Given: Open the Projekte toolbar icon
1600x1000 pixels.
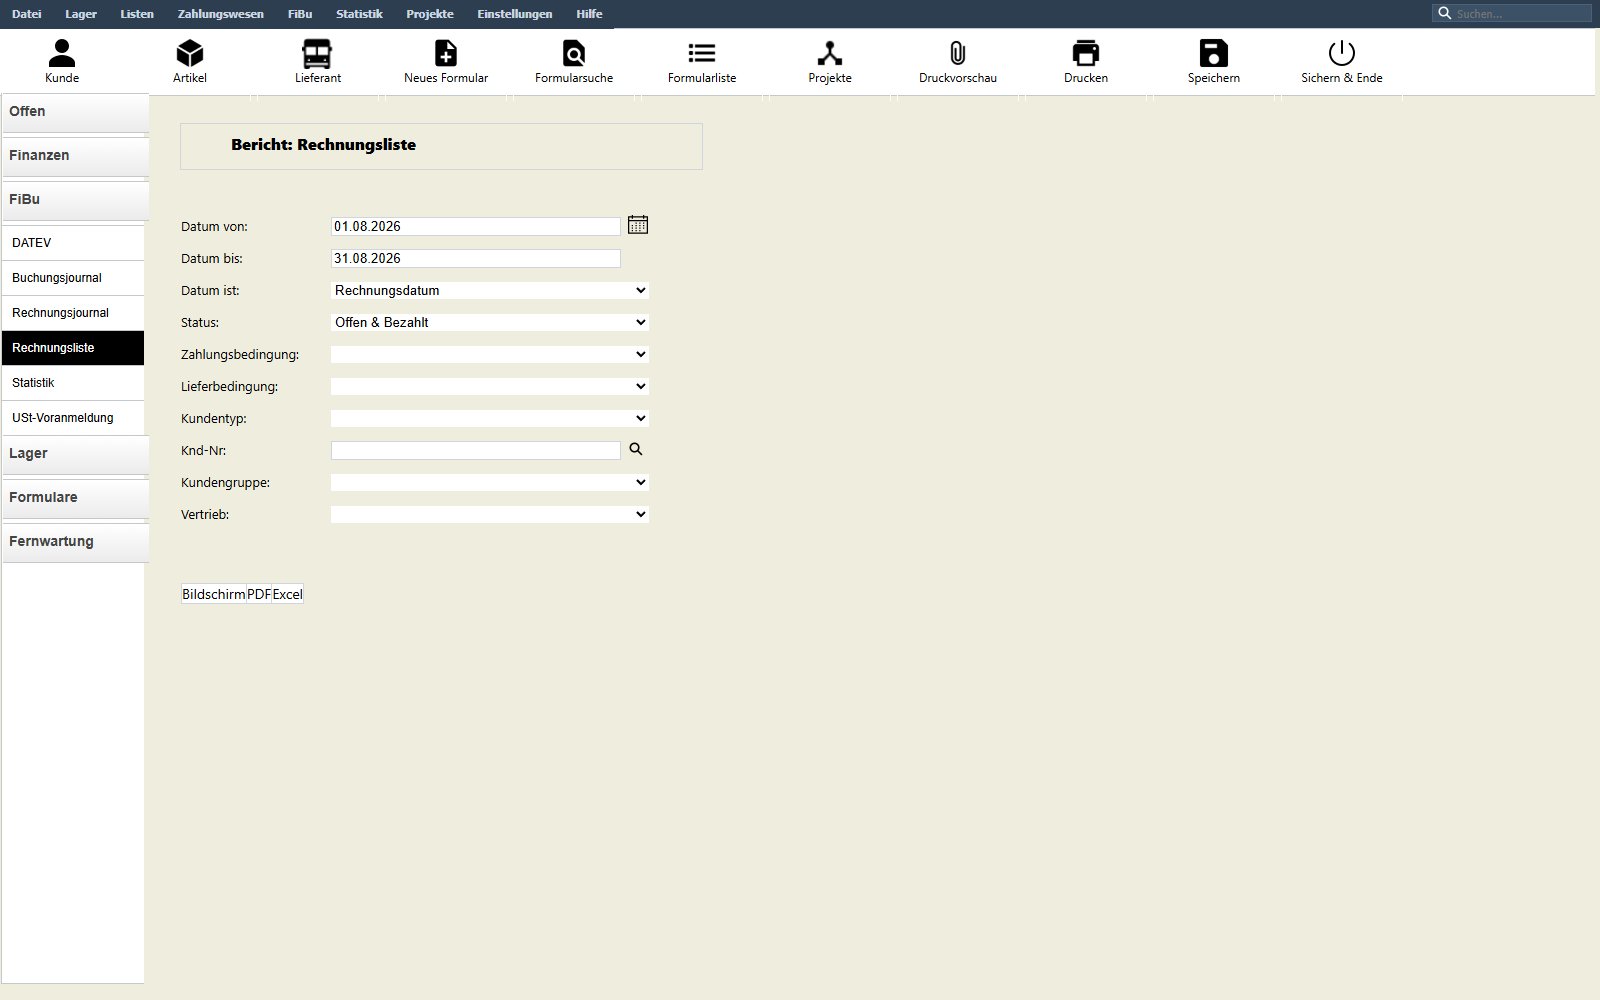Looking at the screenshot, I should tap(830, 53).
